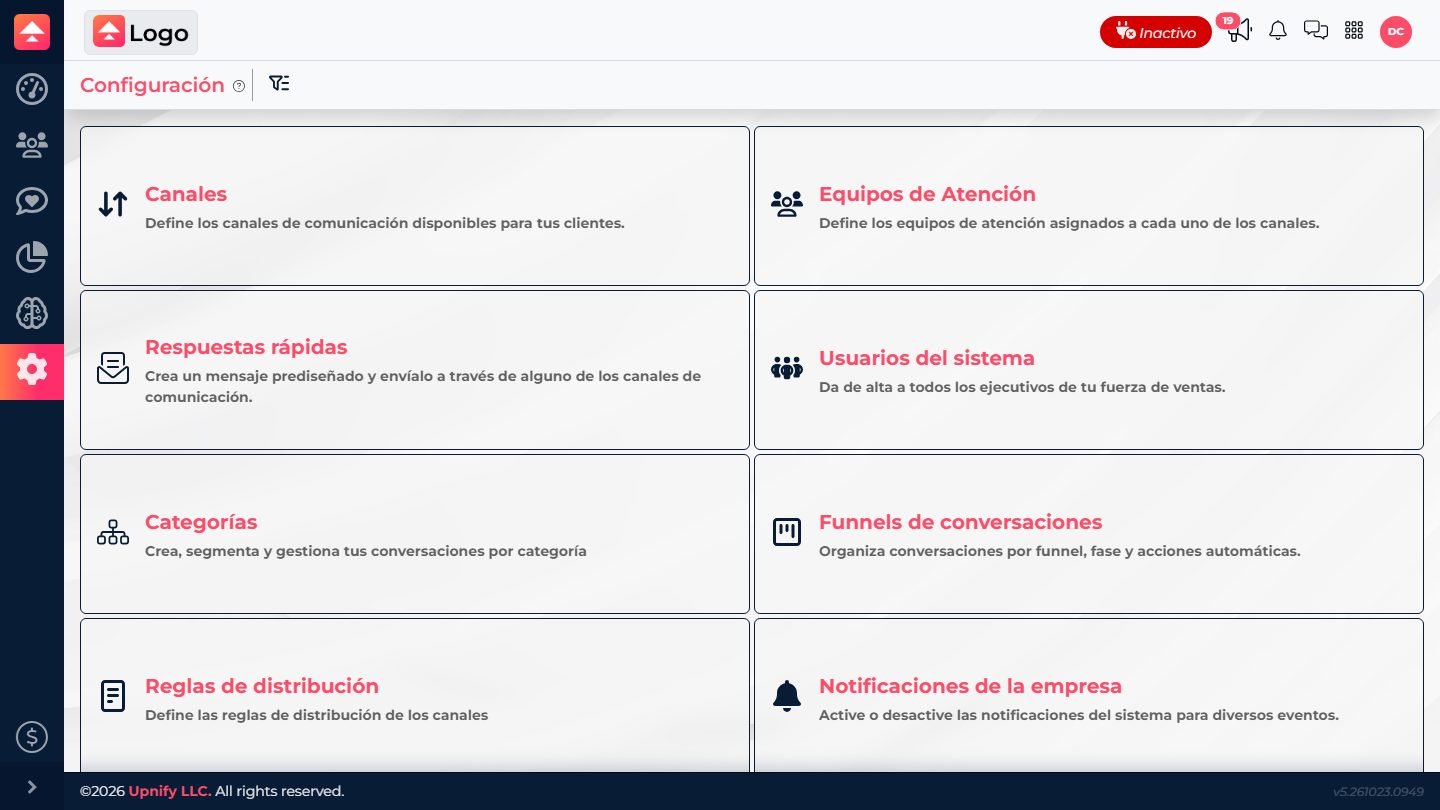Click the Notificaciones de la empresa bell icon
The width and height of the screenshot is (1440, 810).
click(787, 696)
